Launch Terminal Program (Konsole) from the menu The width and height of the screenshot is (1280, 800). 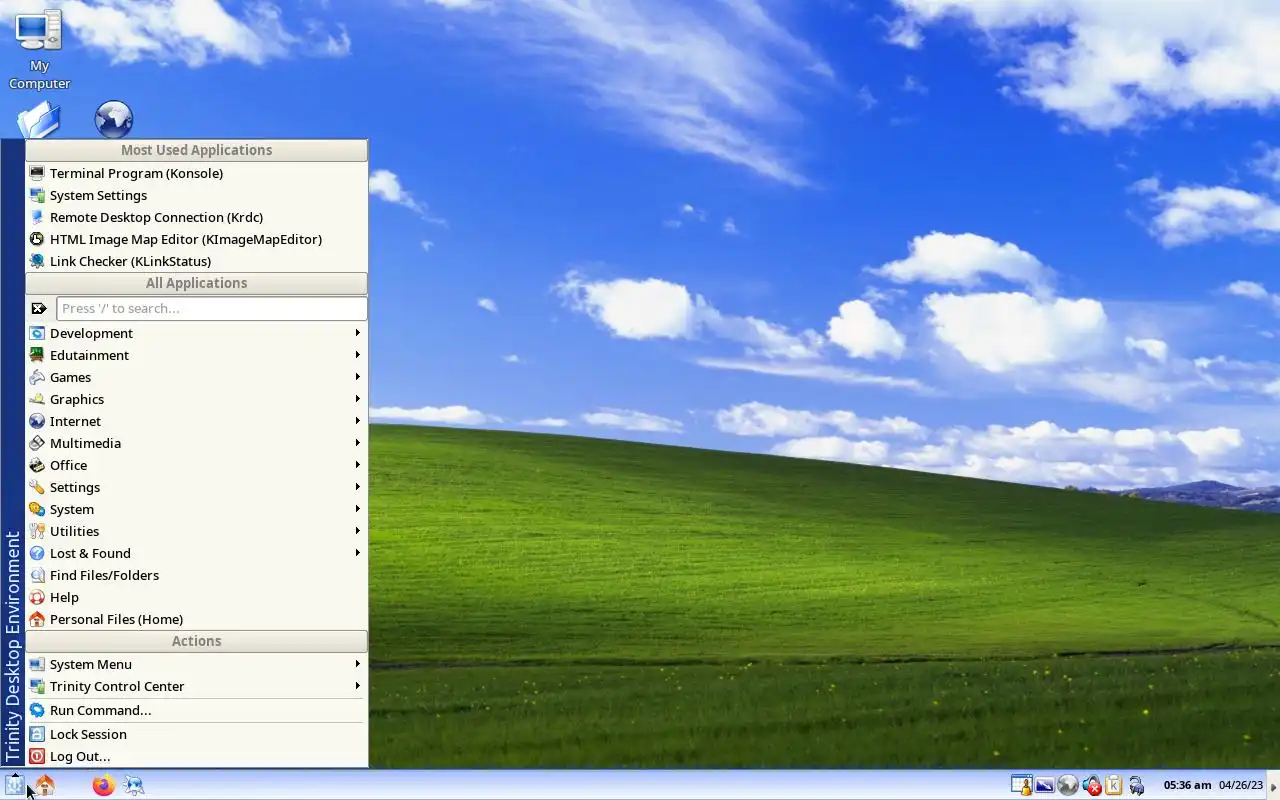[x=196, y=173]
